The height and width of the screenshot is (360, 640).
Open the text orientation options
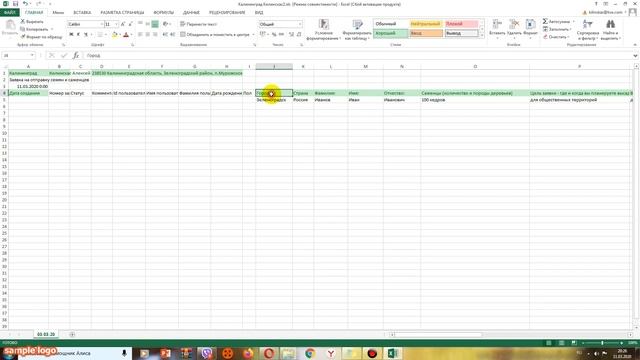click(166, 24)
